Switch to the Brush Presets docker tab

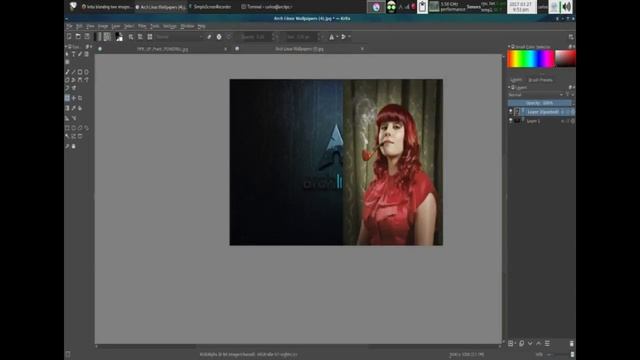(x=540, y=80)
